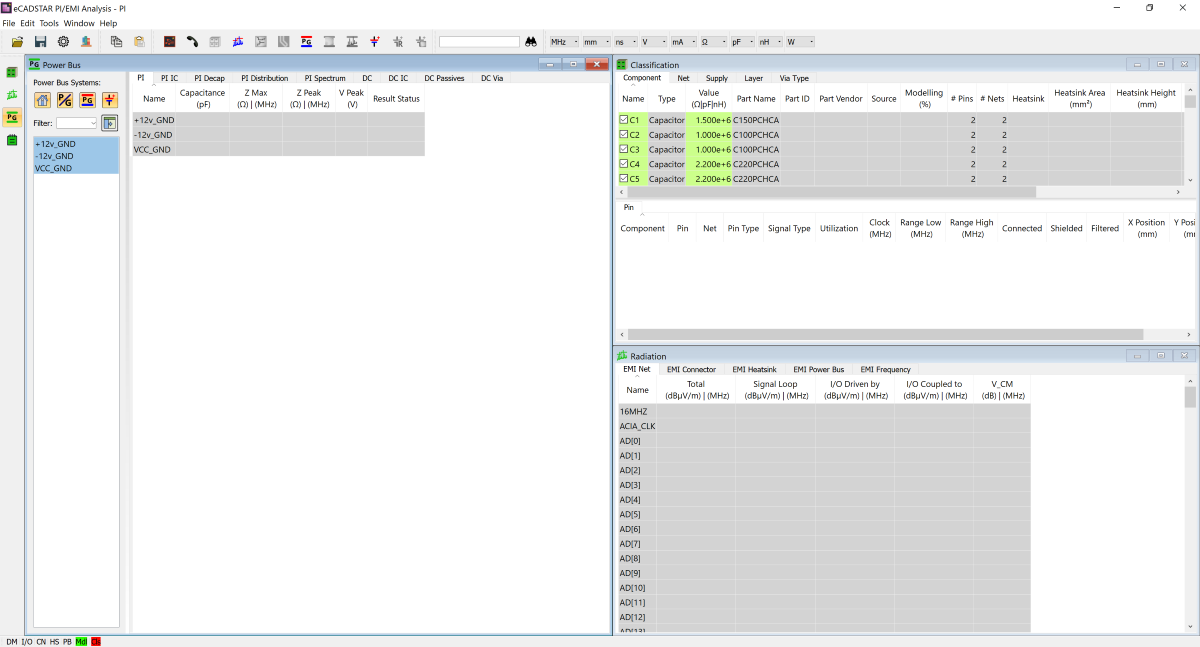The image size is (1200, 647).
Task: Switch to the PI Decap tab
Action: [x=209, y=78]
